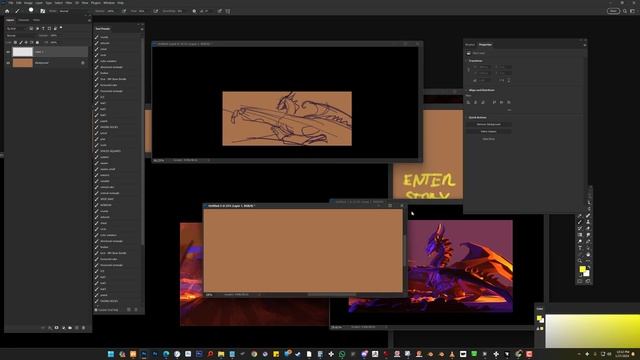
Task: Select the Hand tool
Action: pyautogui.click(x=588, y=253)
